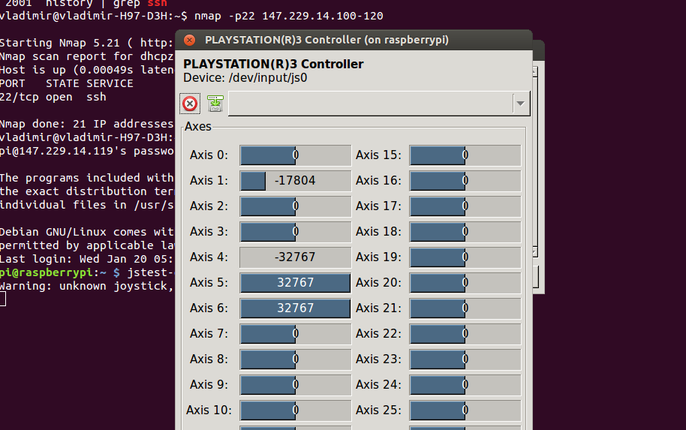Click the Axis 7 progress bar

(x=295, y=333)
